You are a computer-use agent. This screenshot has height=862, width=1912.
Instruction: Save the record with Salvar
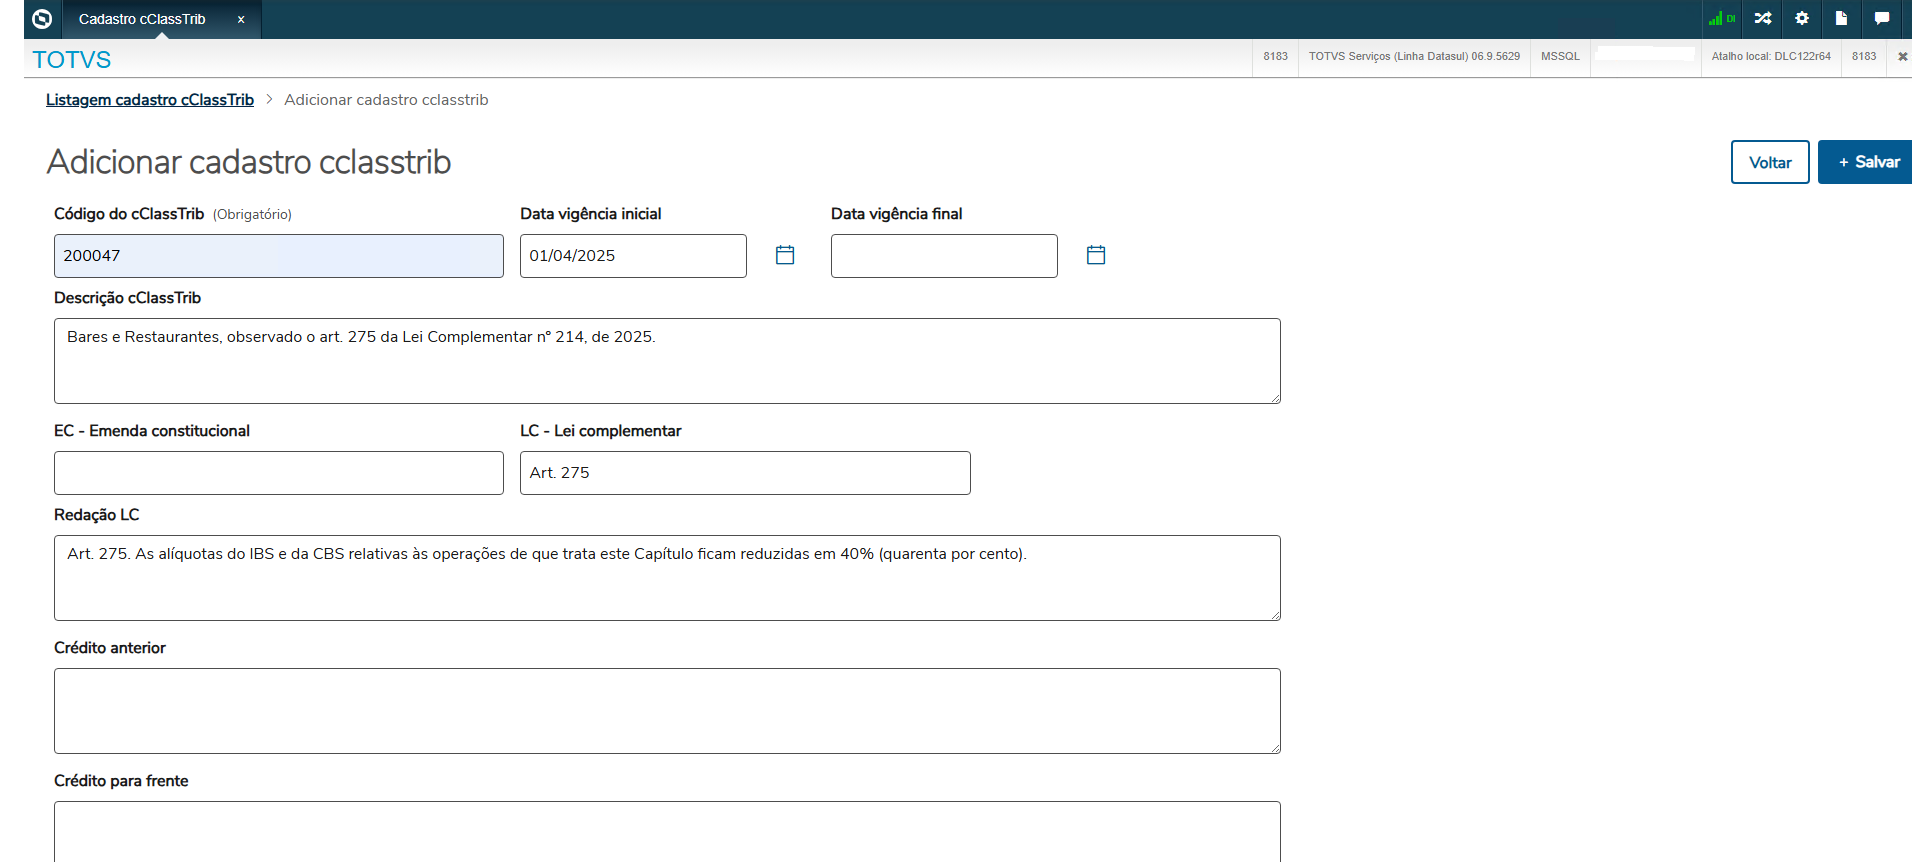click(x=1866, y=162)
